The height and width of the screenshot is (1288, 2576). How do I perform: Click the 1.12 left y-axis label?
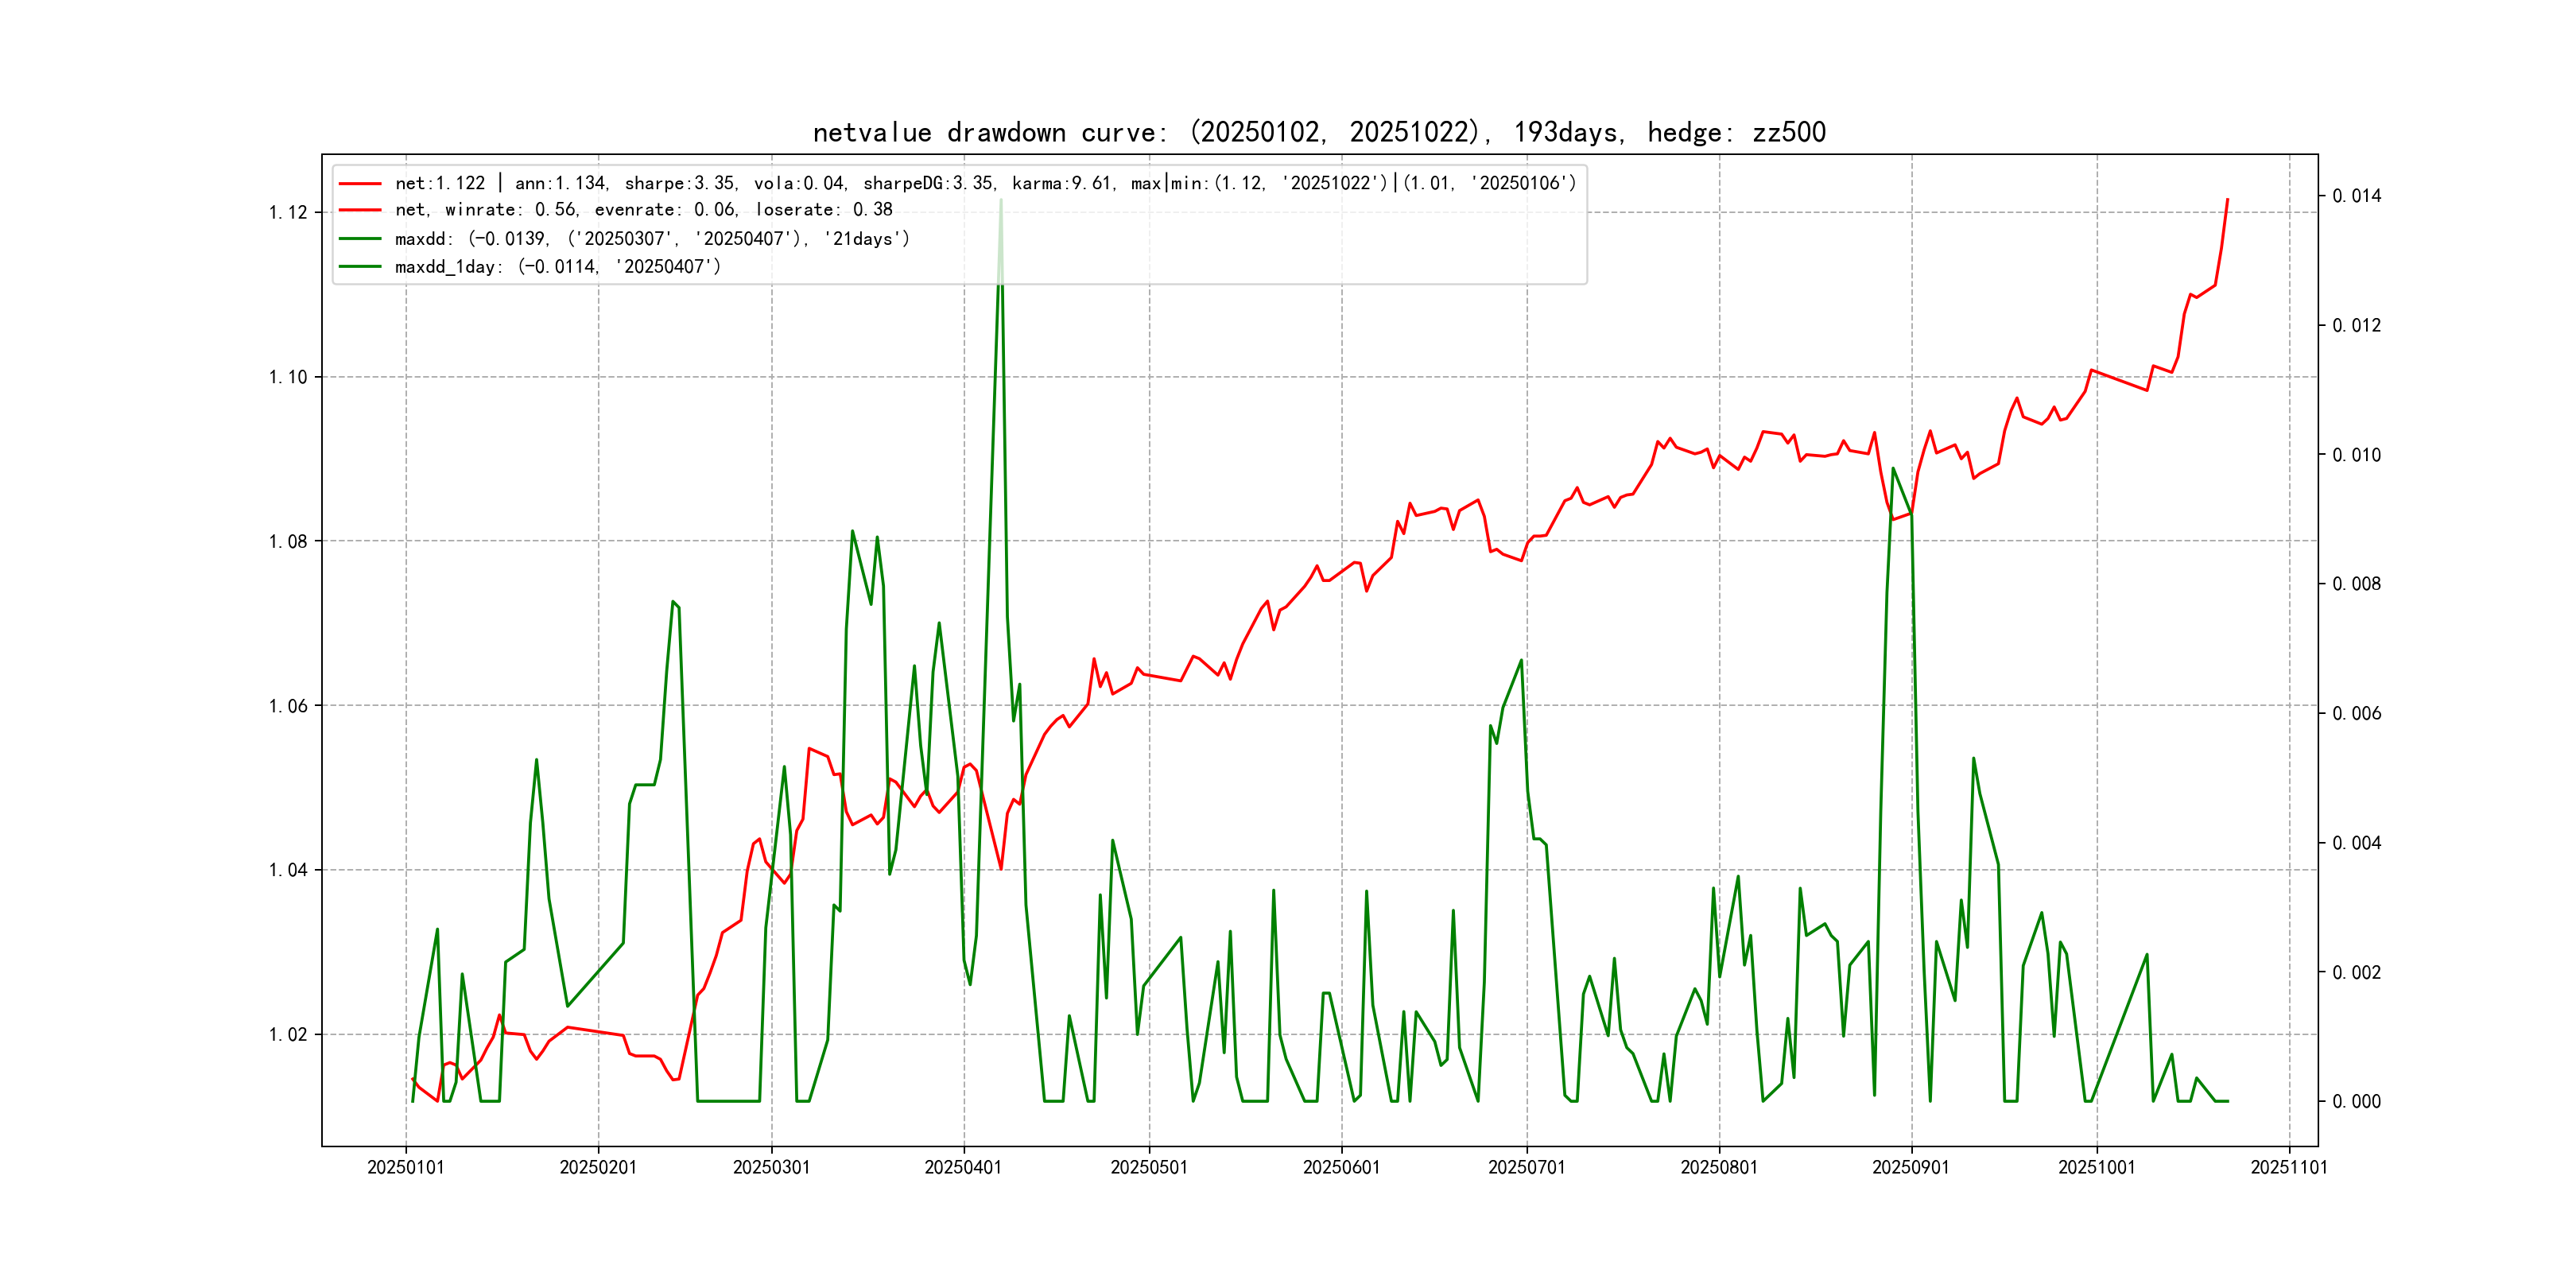288,213
